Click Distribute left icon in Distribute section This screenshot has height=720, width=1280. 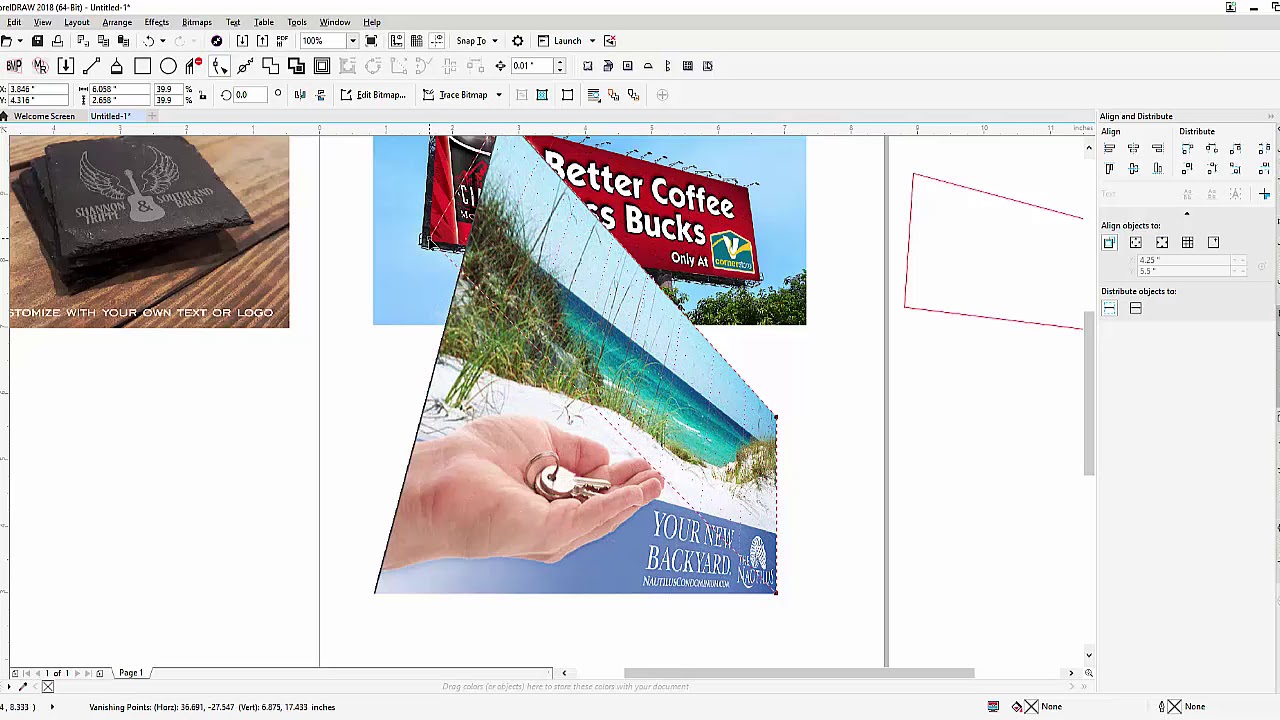(x=1187, y=148)
